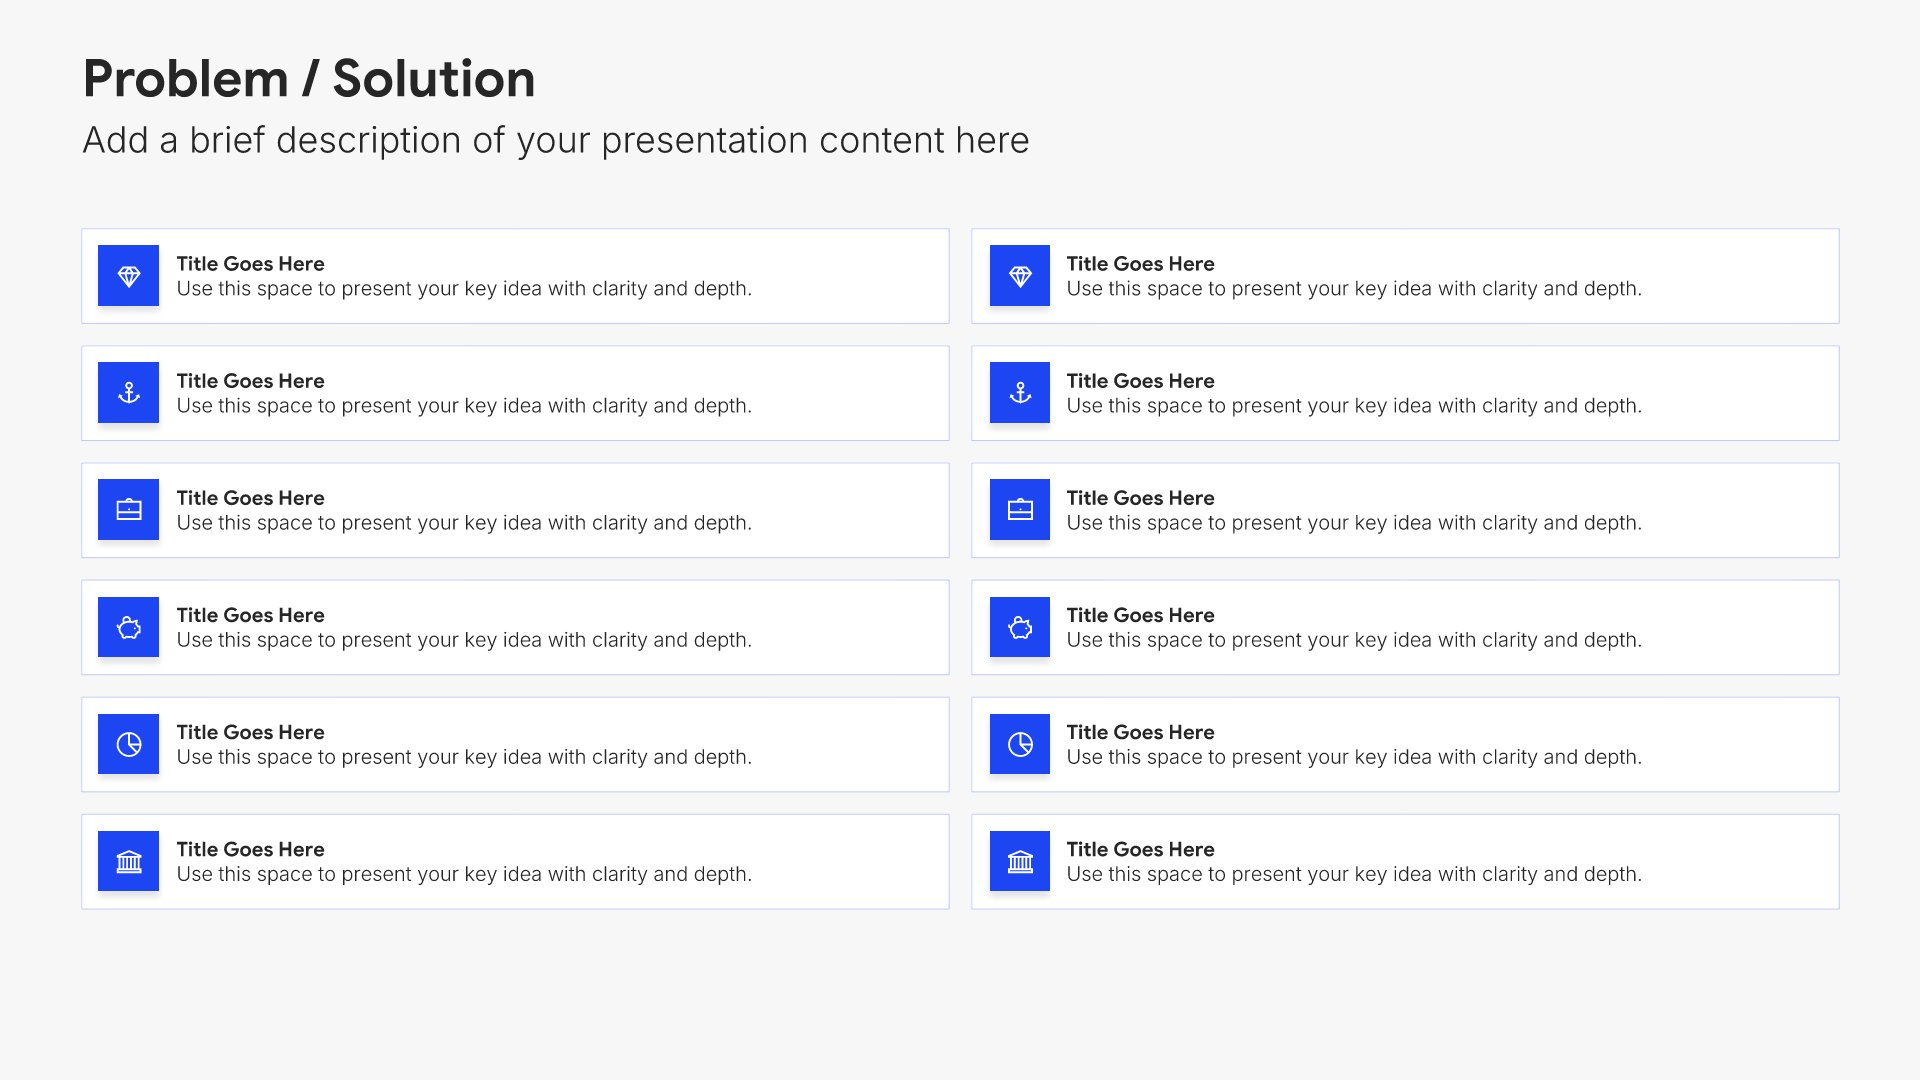This screenshot has height=1080, width=1920.
Task: Click description text in left briefcase card
Action: pos(464,523)
